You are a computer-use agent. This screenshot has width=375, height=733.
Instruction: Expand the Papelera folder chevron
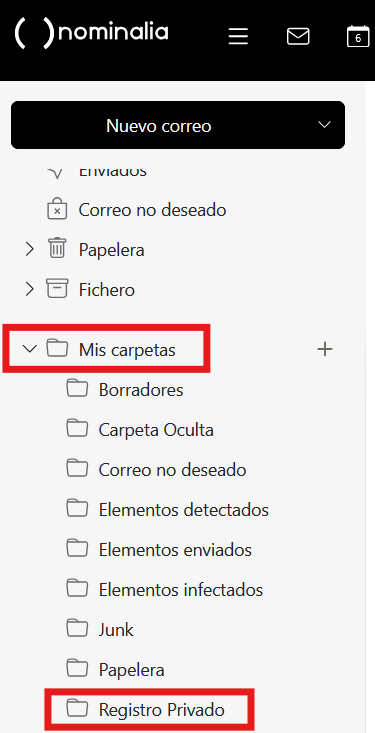[30, 250]
